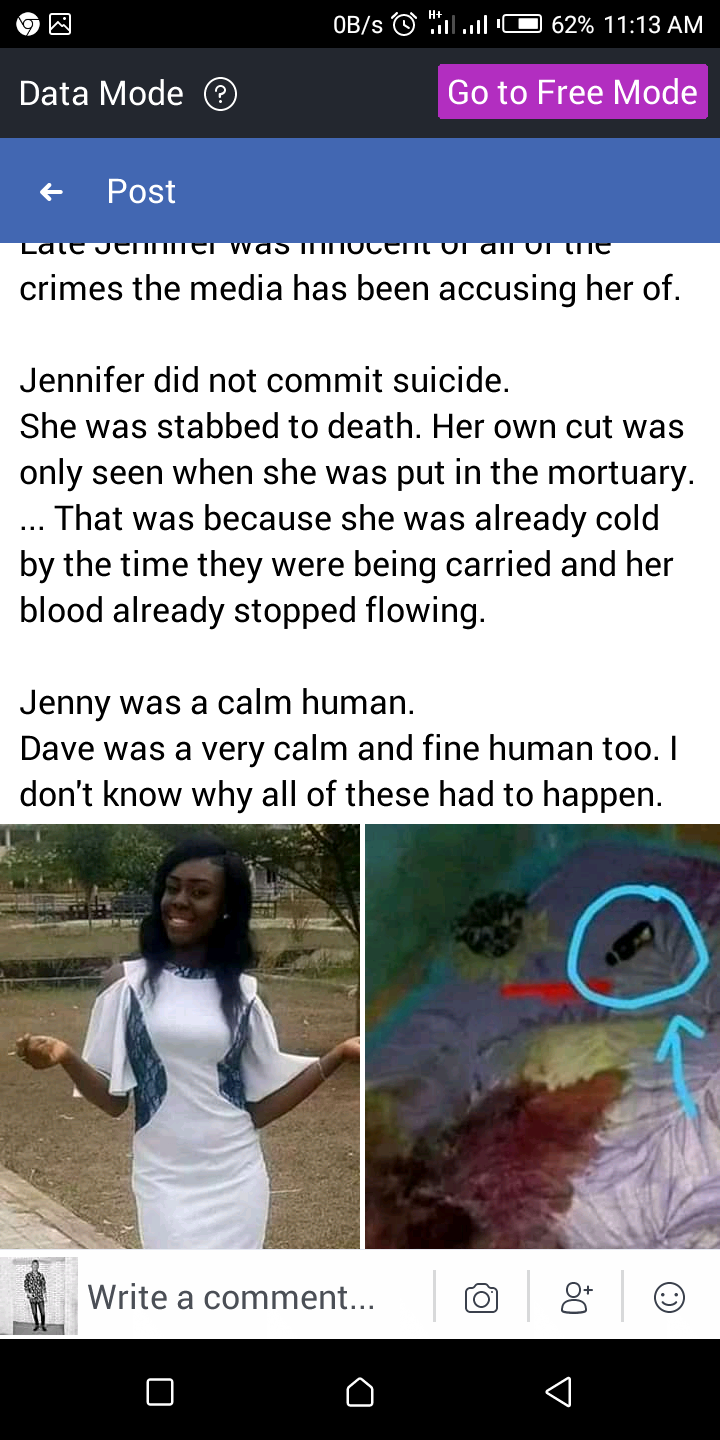Click the Go to Free Mode button

(x=573, y=92)
